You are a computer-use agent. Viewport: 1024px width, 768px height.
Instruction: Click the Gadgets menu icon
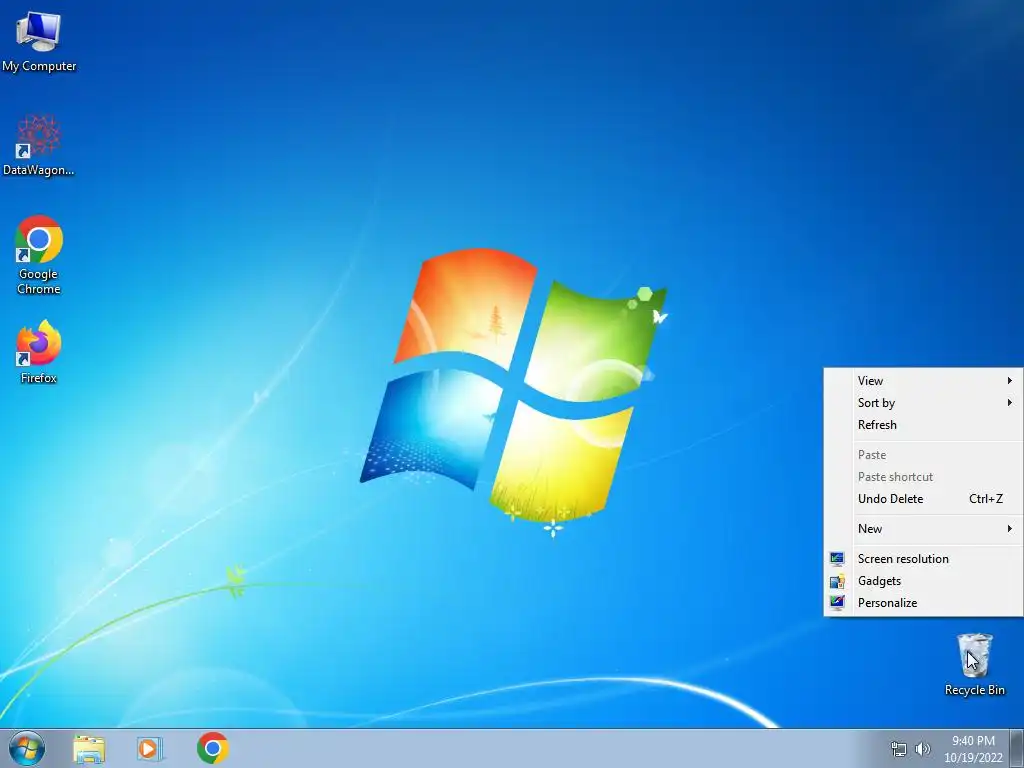[x=837, y=581]
